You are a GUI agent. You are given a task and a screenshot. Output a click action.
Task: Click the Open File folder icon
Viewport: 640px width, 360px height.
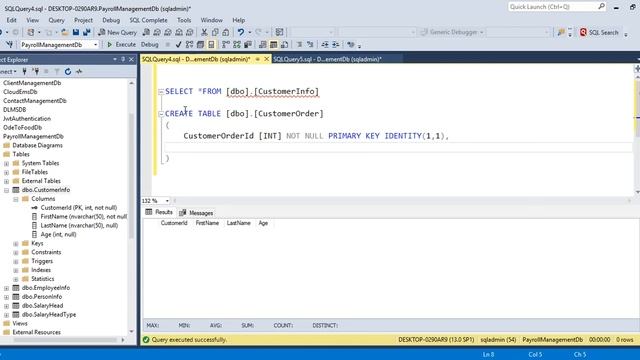[x=64, y=32]
